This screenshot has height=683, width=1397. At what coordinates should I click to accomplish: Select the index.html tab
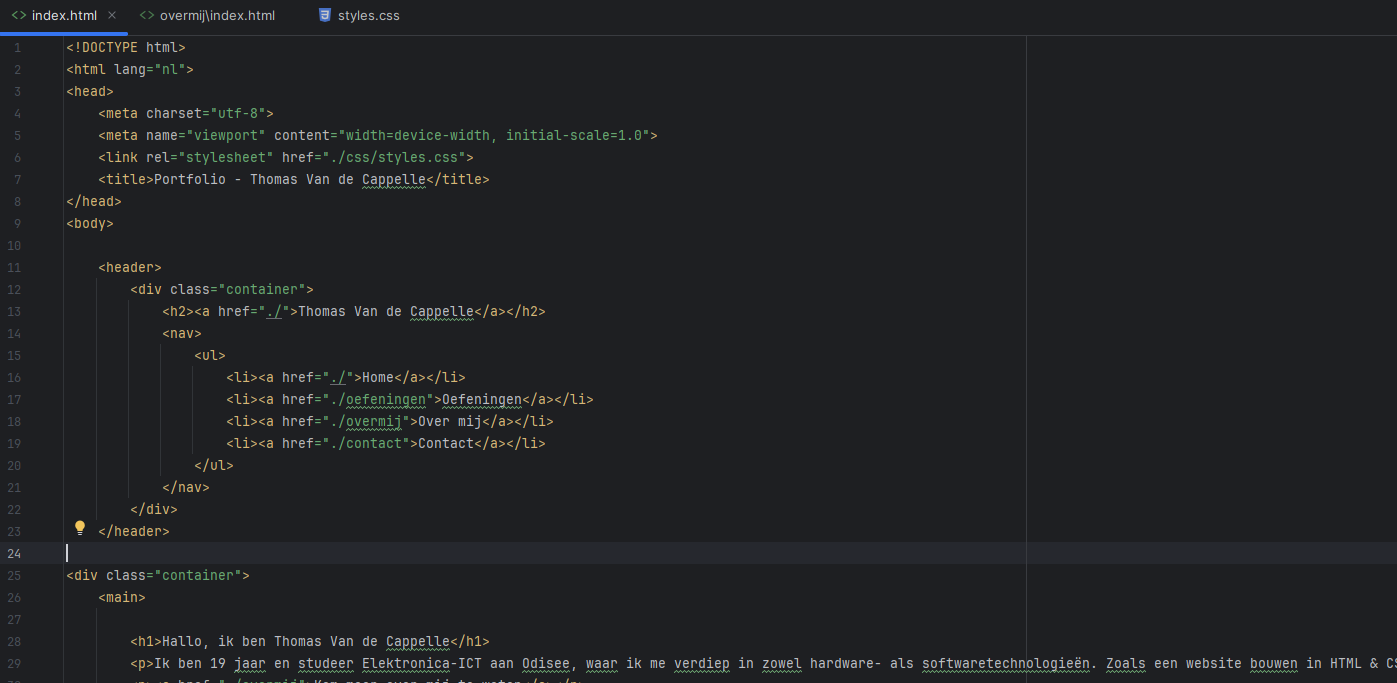pos(64,16)
